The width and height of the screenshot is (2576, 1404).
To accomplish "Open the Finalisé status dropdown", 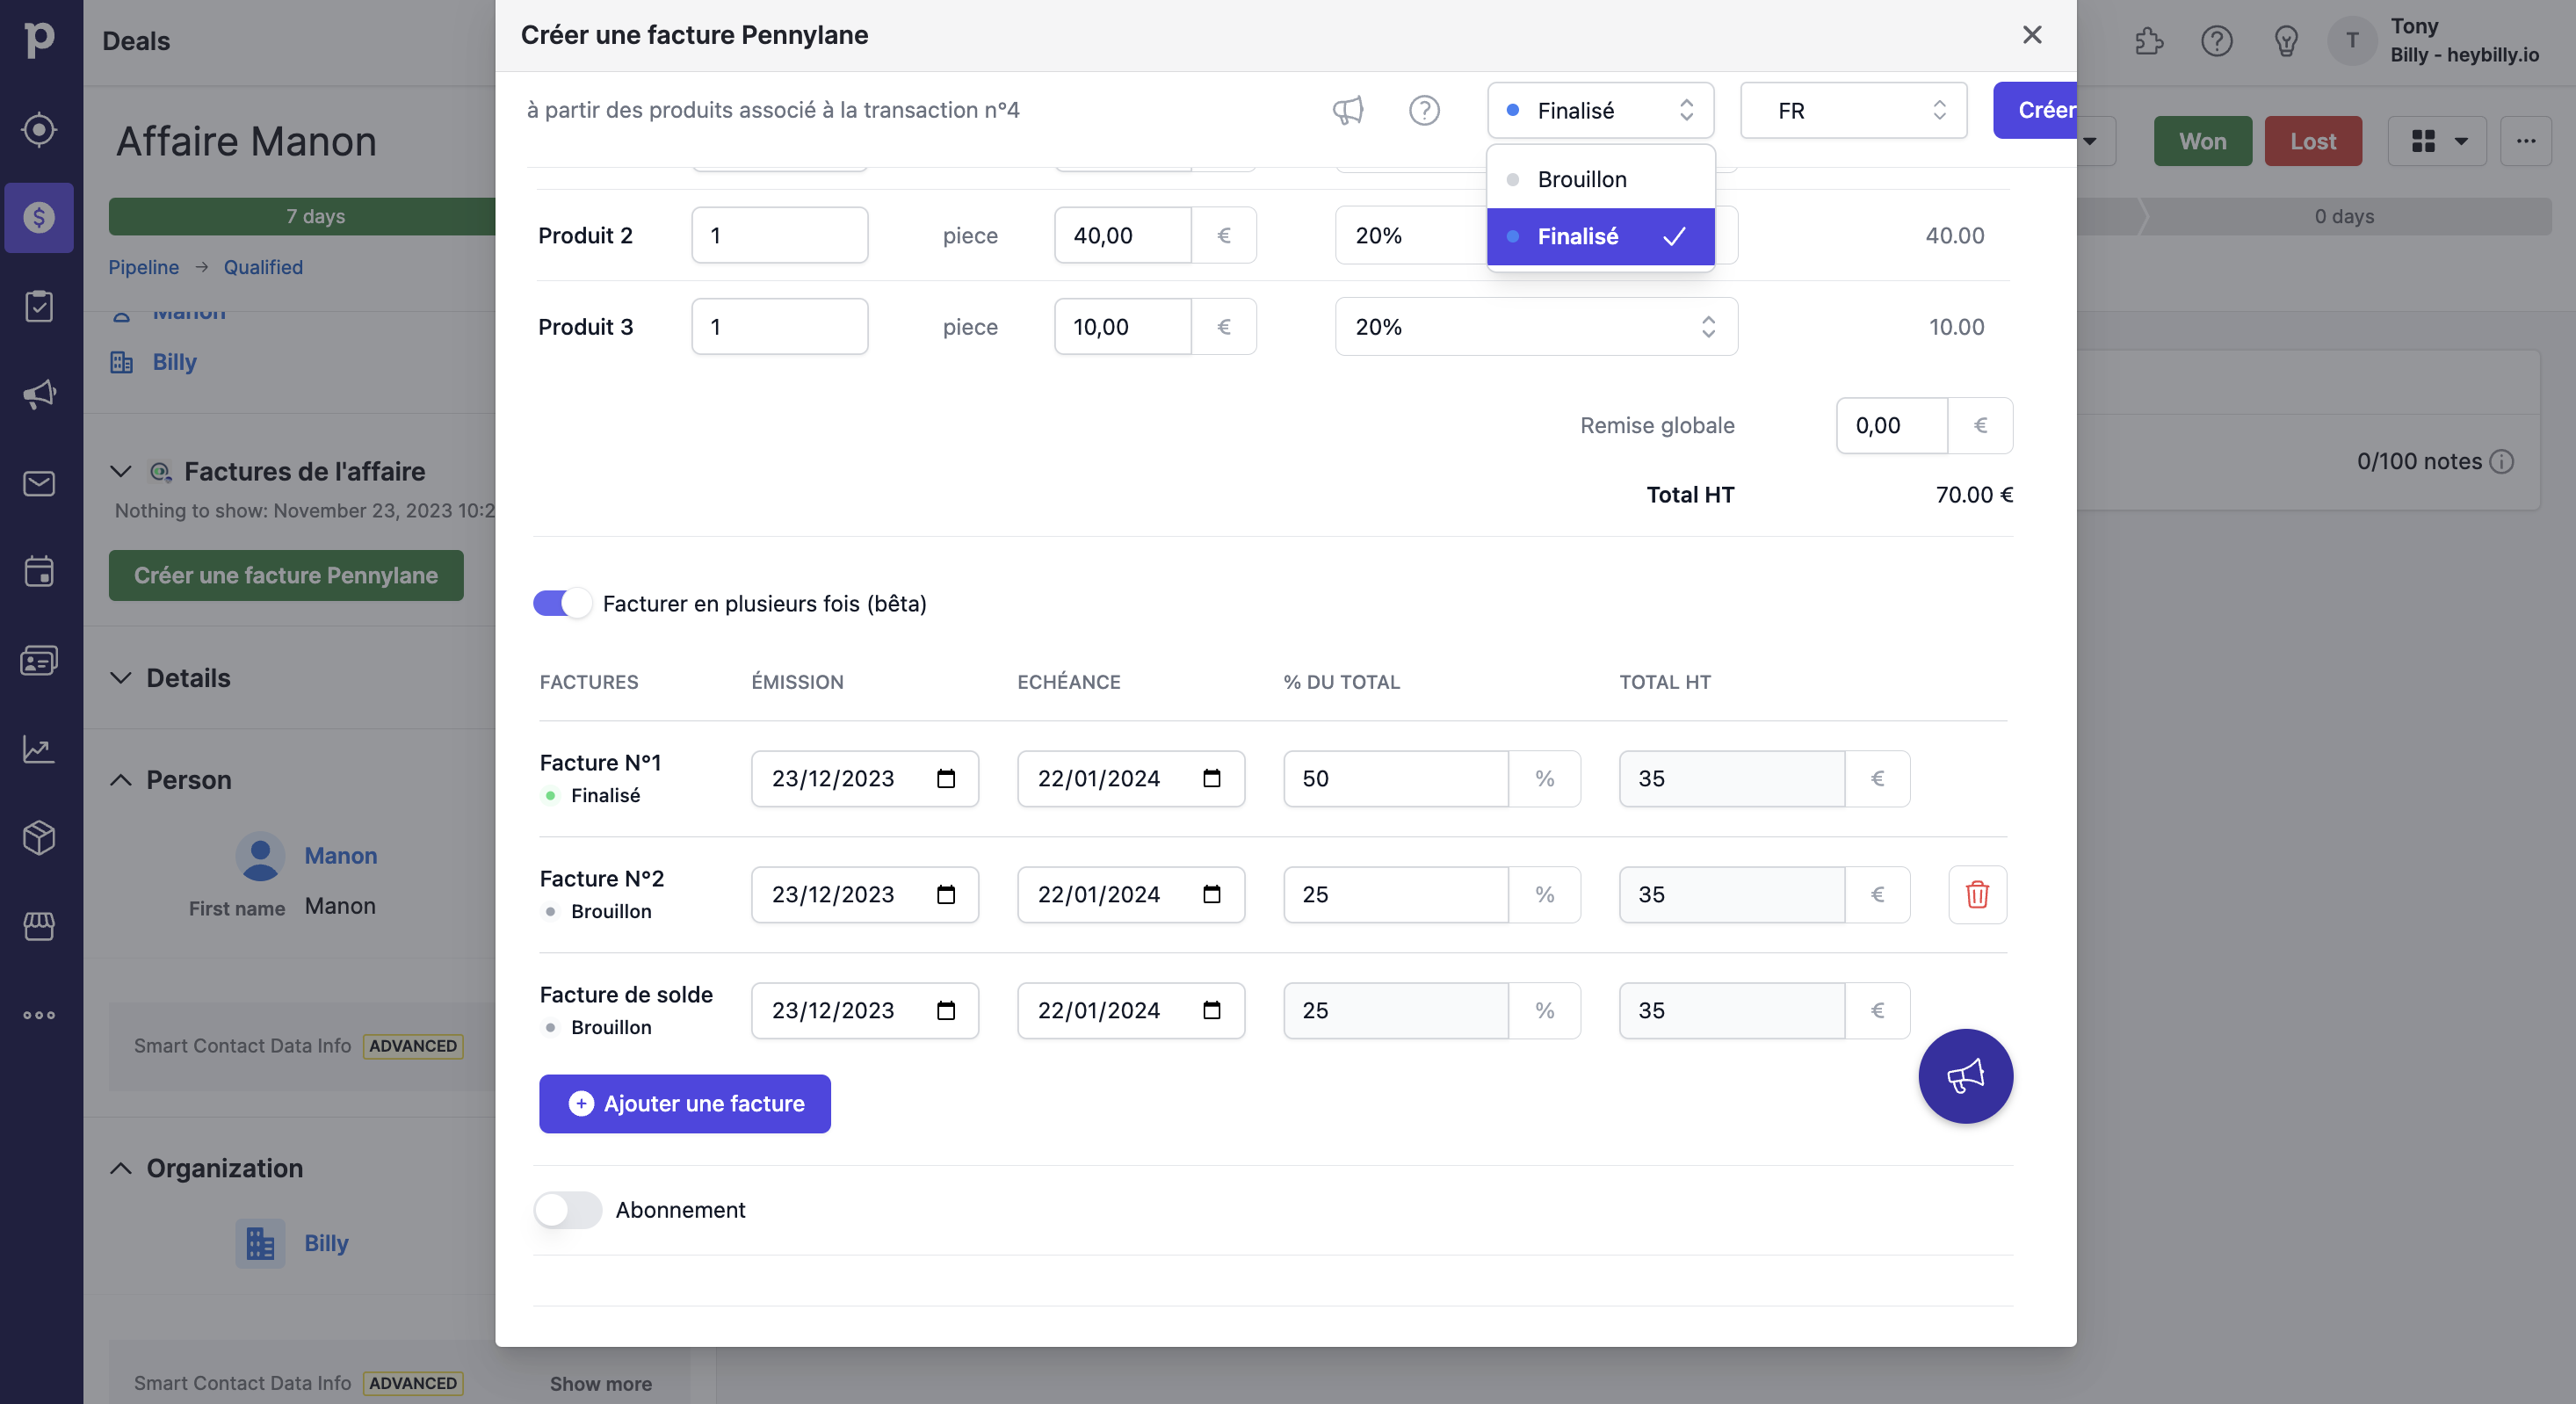I will 1600,110.
